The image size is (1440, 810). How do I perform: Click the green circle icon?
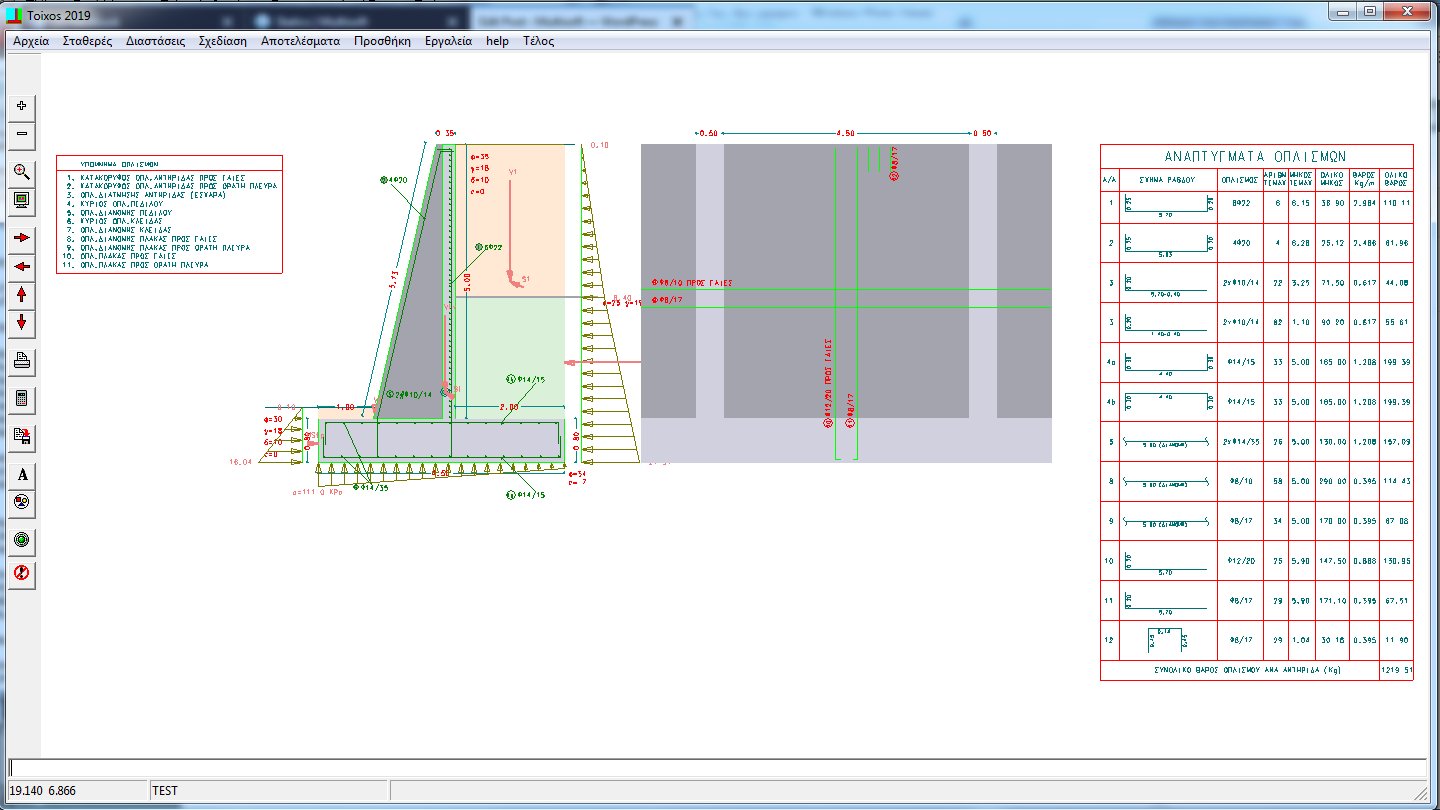pos(22,541)
